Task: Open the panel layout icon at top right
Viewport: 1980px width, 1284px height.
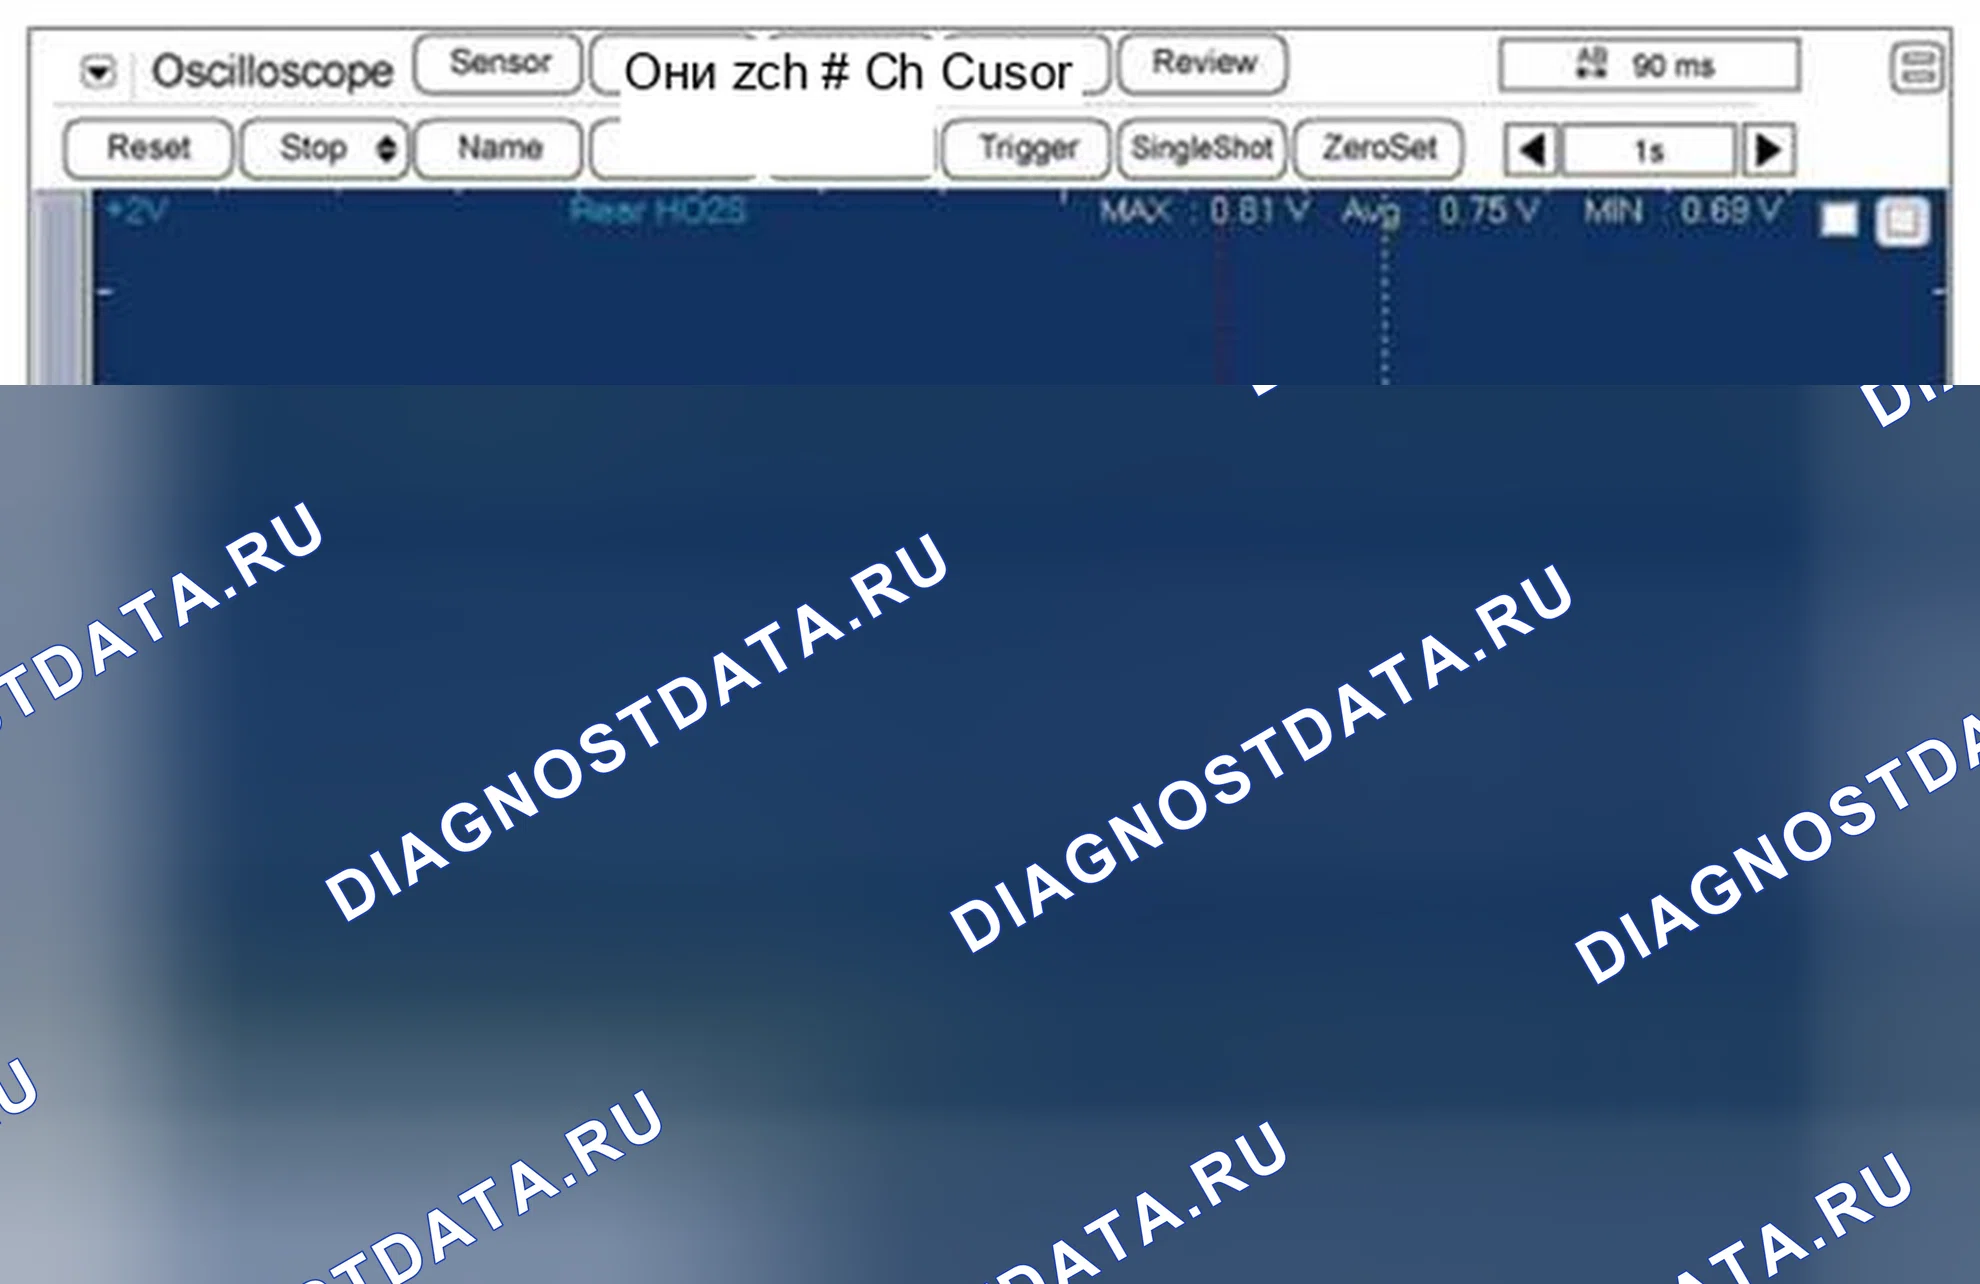Action: [1917, 68]
